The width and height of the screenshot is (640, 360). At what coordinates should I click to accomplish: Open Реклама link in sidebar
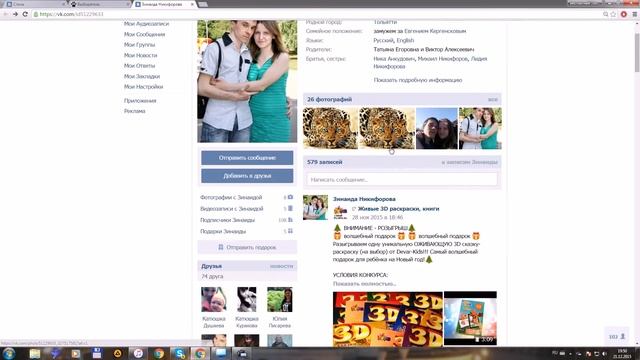pos(134,111)
